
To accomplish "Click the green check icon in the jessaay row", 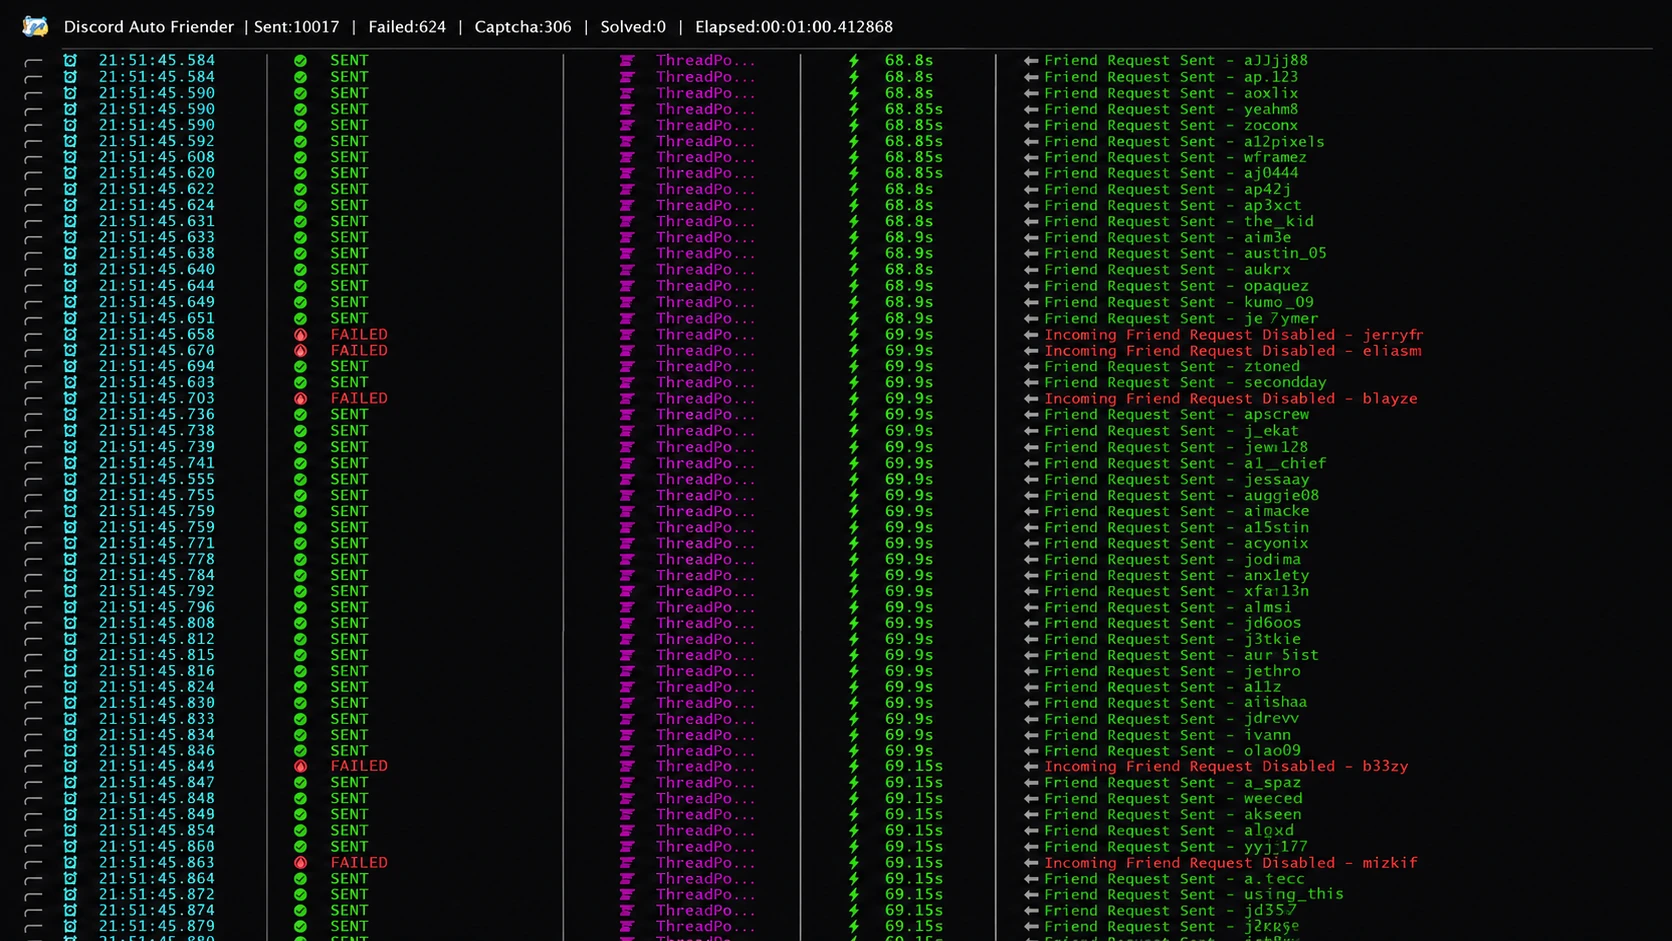I will click(x=300, y=479).
